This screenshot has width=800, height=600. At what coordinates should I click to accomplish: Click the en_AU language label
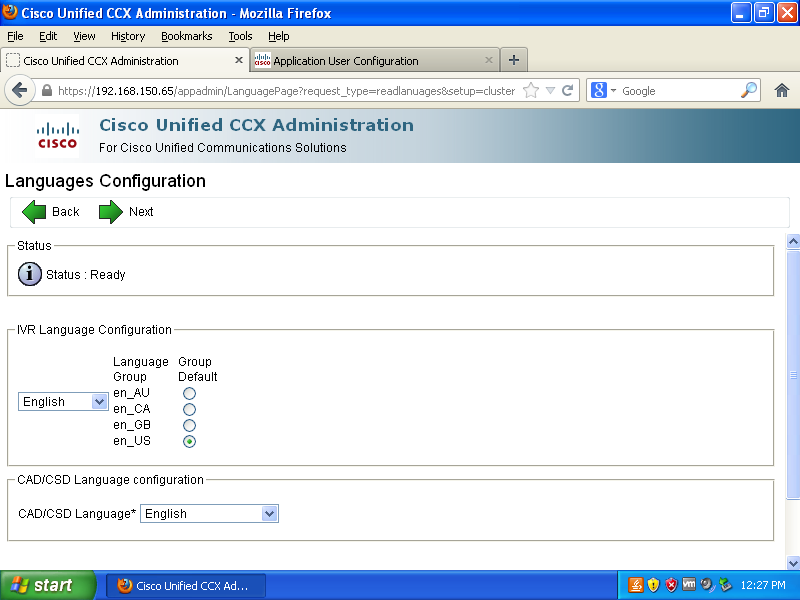click(x=132, y=393)
